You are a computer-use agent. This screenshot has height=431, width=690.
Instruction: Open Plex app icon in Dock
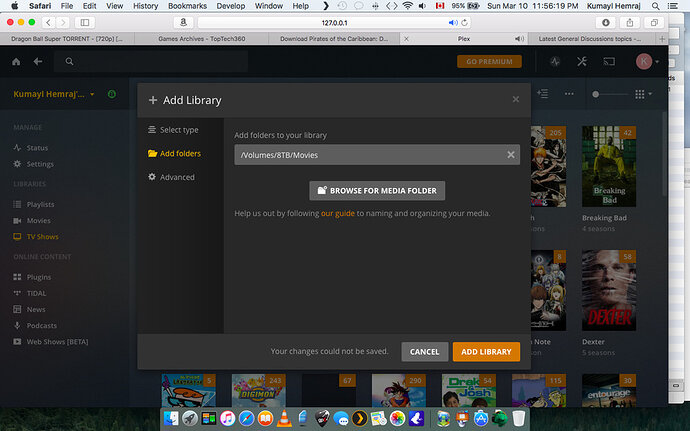click(x=360, y=418)
